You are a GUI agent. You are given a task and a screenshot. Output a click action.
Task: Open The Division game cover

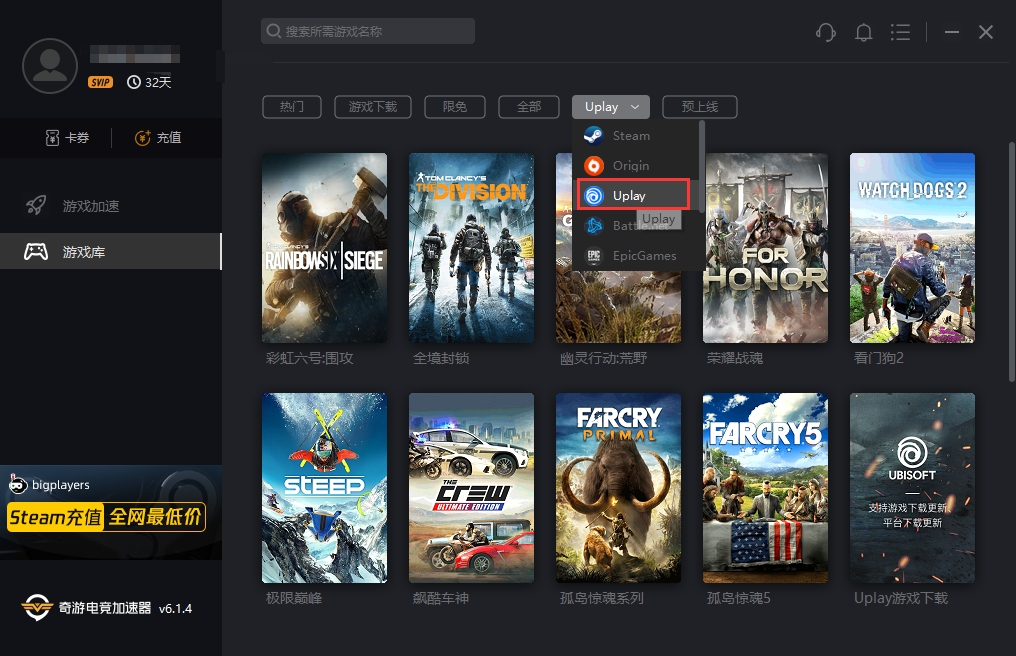coord(472,248)
